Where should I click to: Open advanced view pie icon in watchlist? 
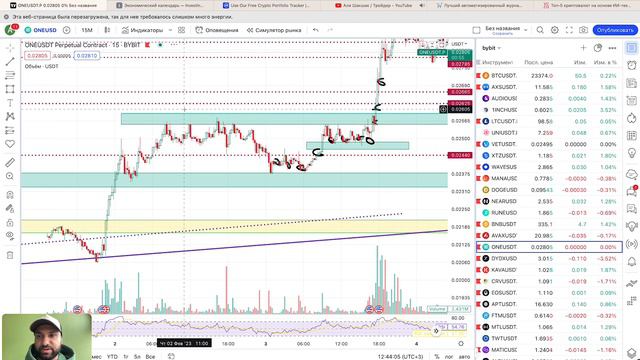[x=598, y=48]
